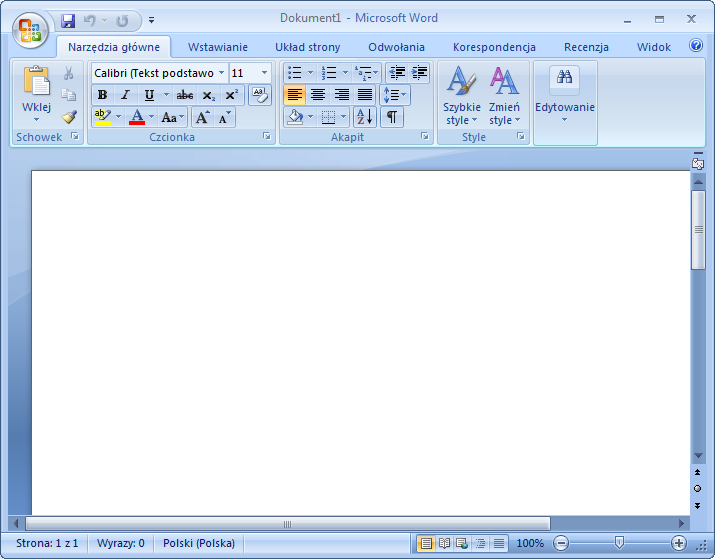Open Zmień style menu
Image resolution: width=715 pixels, height=559 pixels.
pyautogui.click(x=504, y=96)
